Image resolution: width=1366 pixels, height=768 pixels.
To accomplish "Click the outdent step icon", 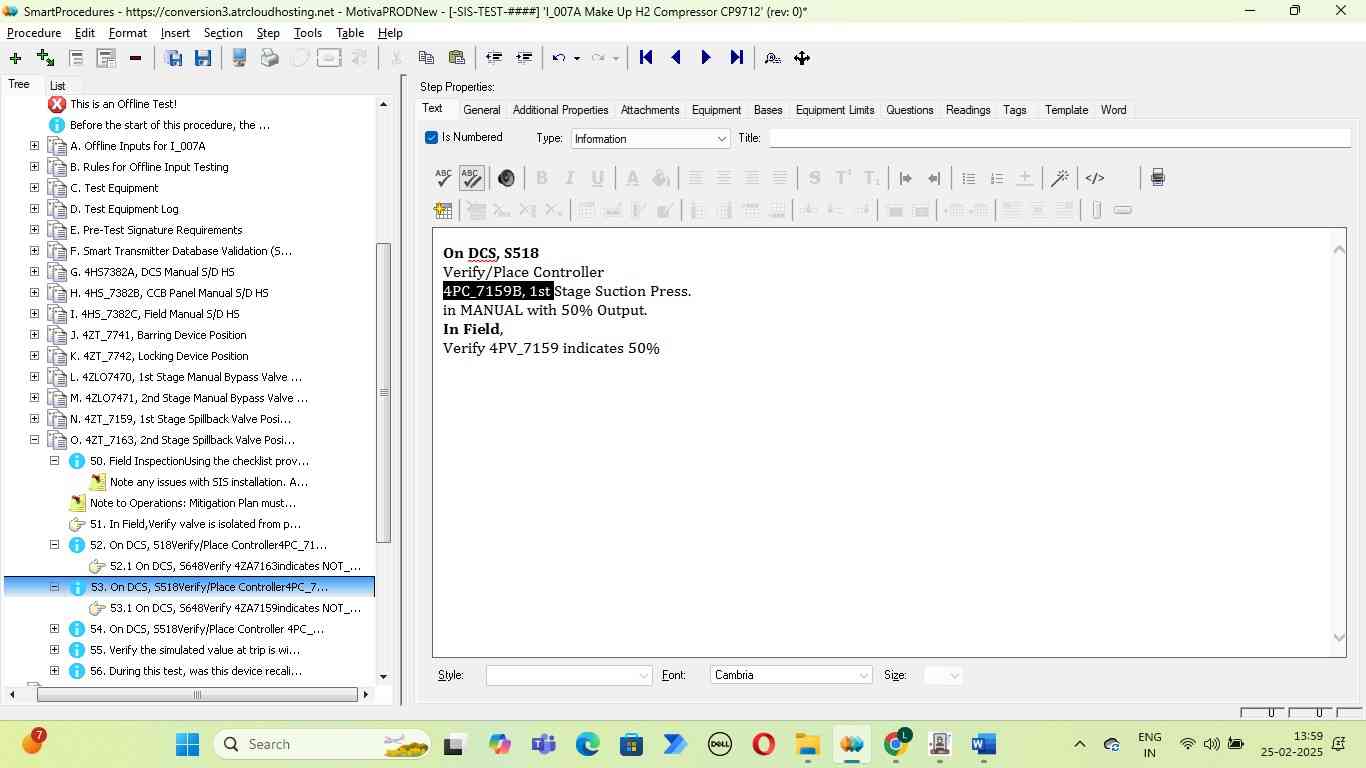I will click(x=493, y=58).
